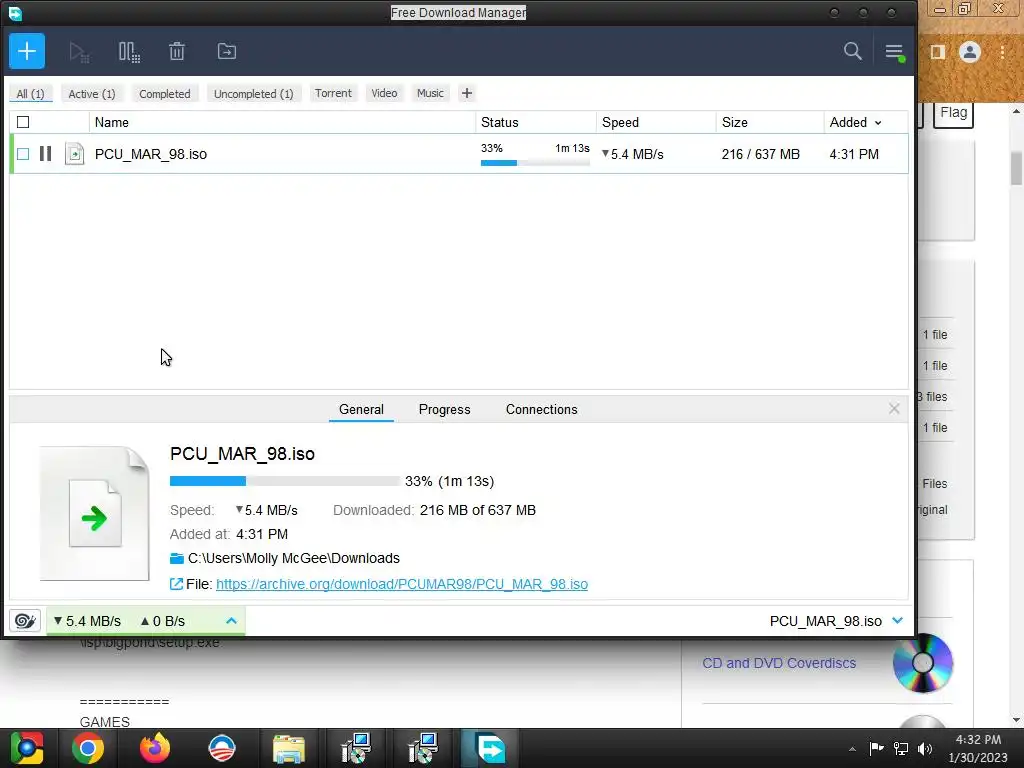
Task: Open the Downloads folder icon in details
Action: click(x=176, y=558)
